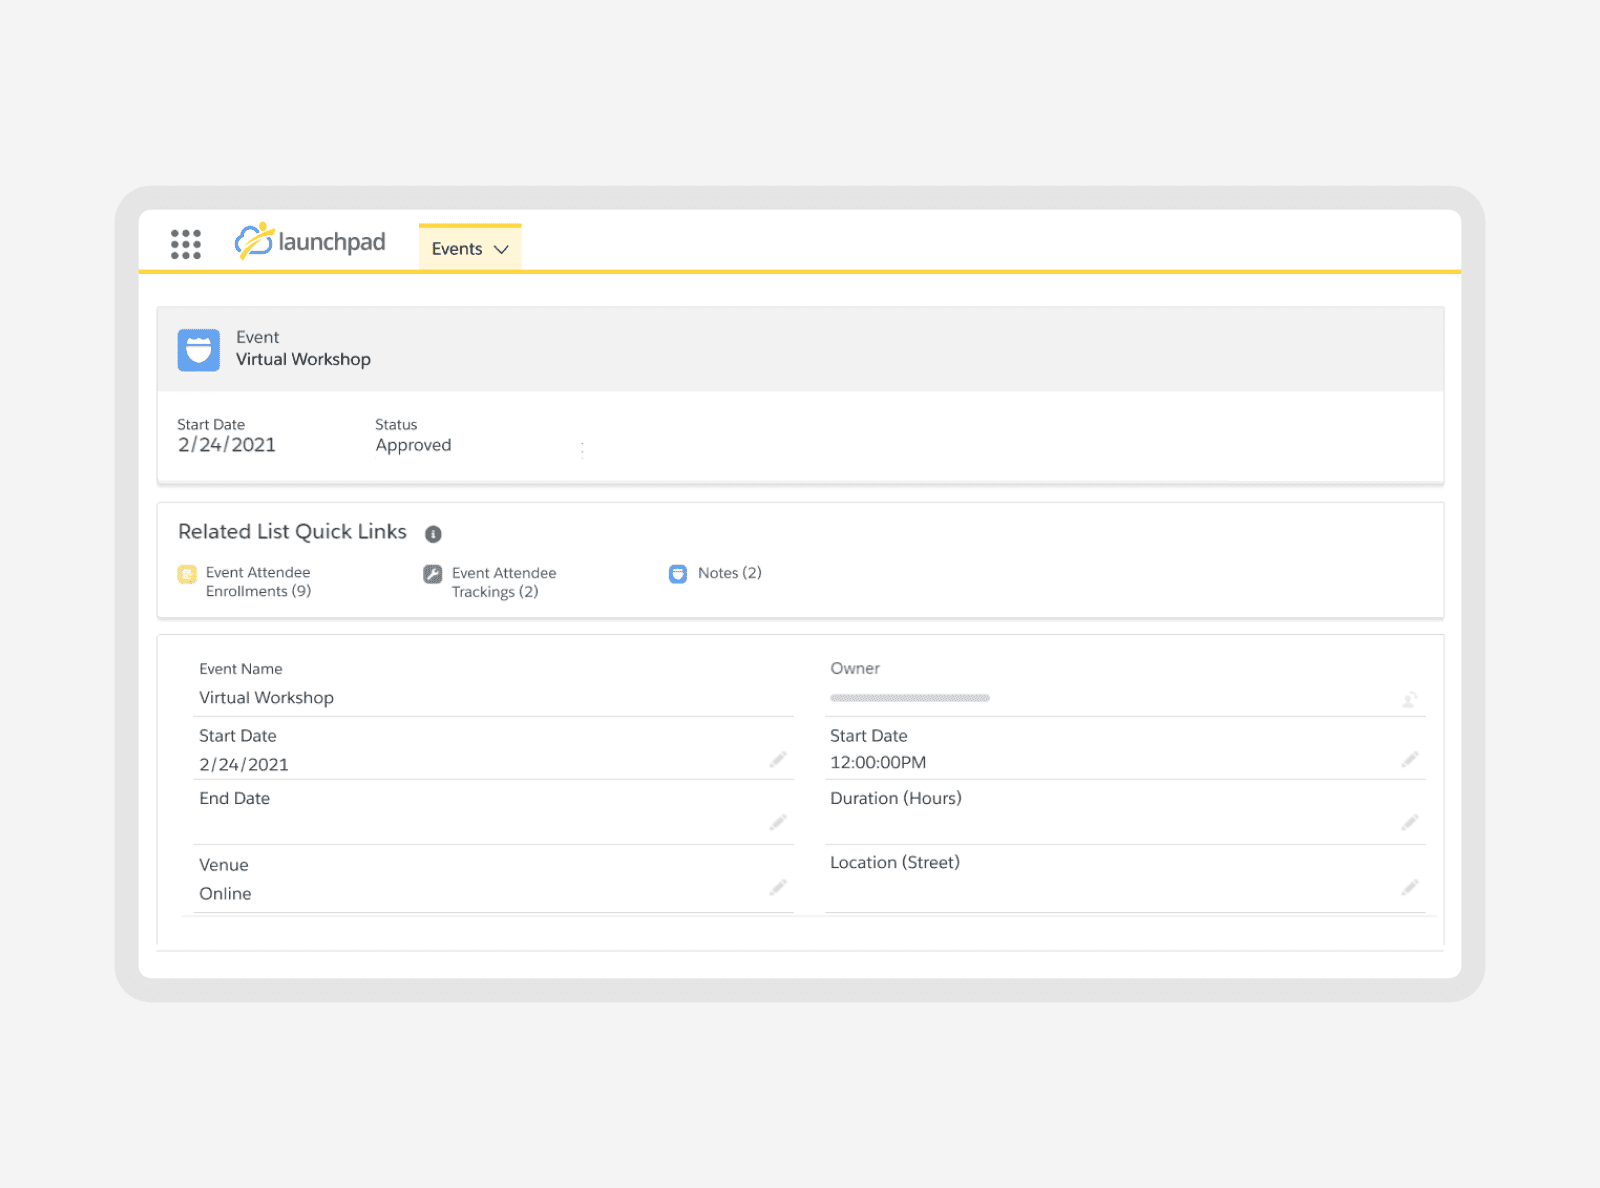Click the header Start Date 2/24/2021 value
Screen dimensions: 1600x1188
(227, 445)
